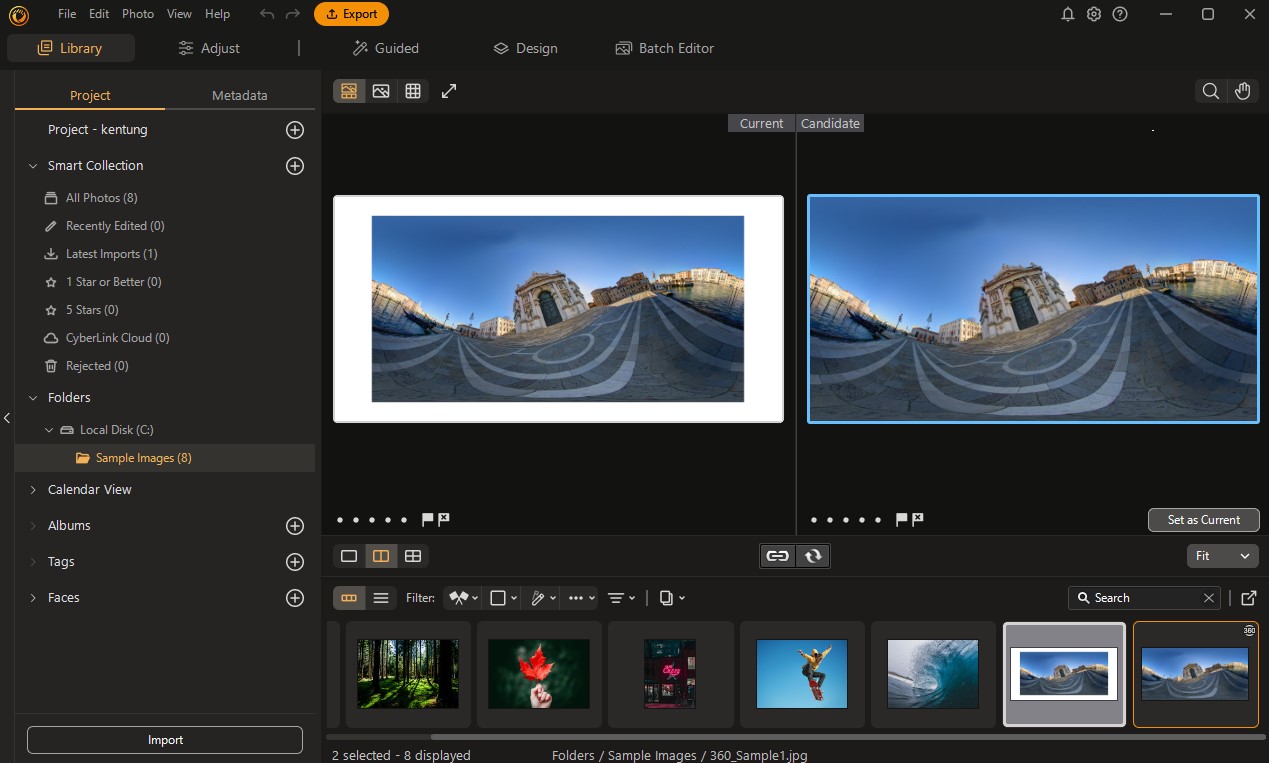Activate the zoom magnifier tool
Viewport: 1269px width, 763px height.
(1210, 91)
